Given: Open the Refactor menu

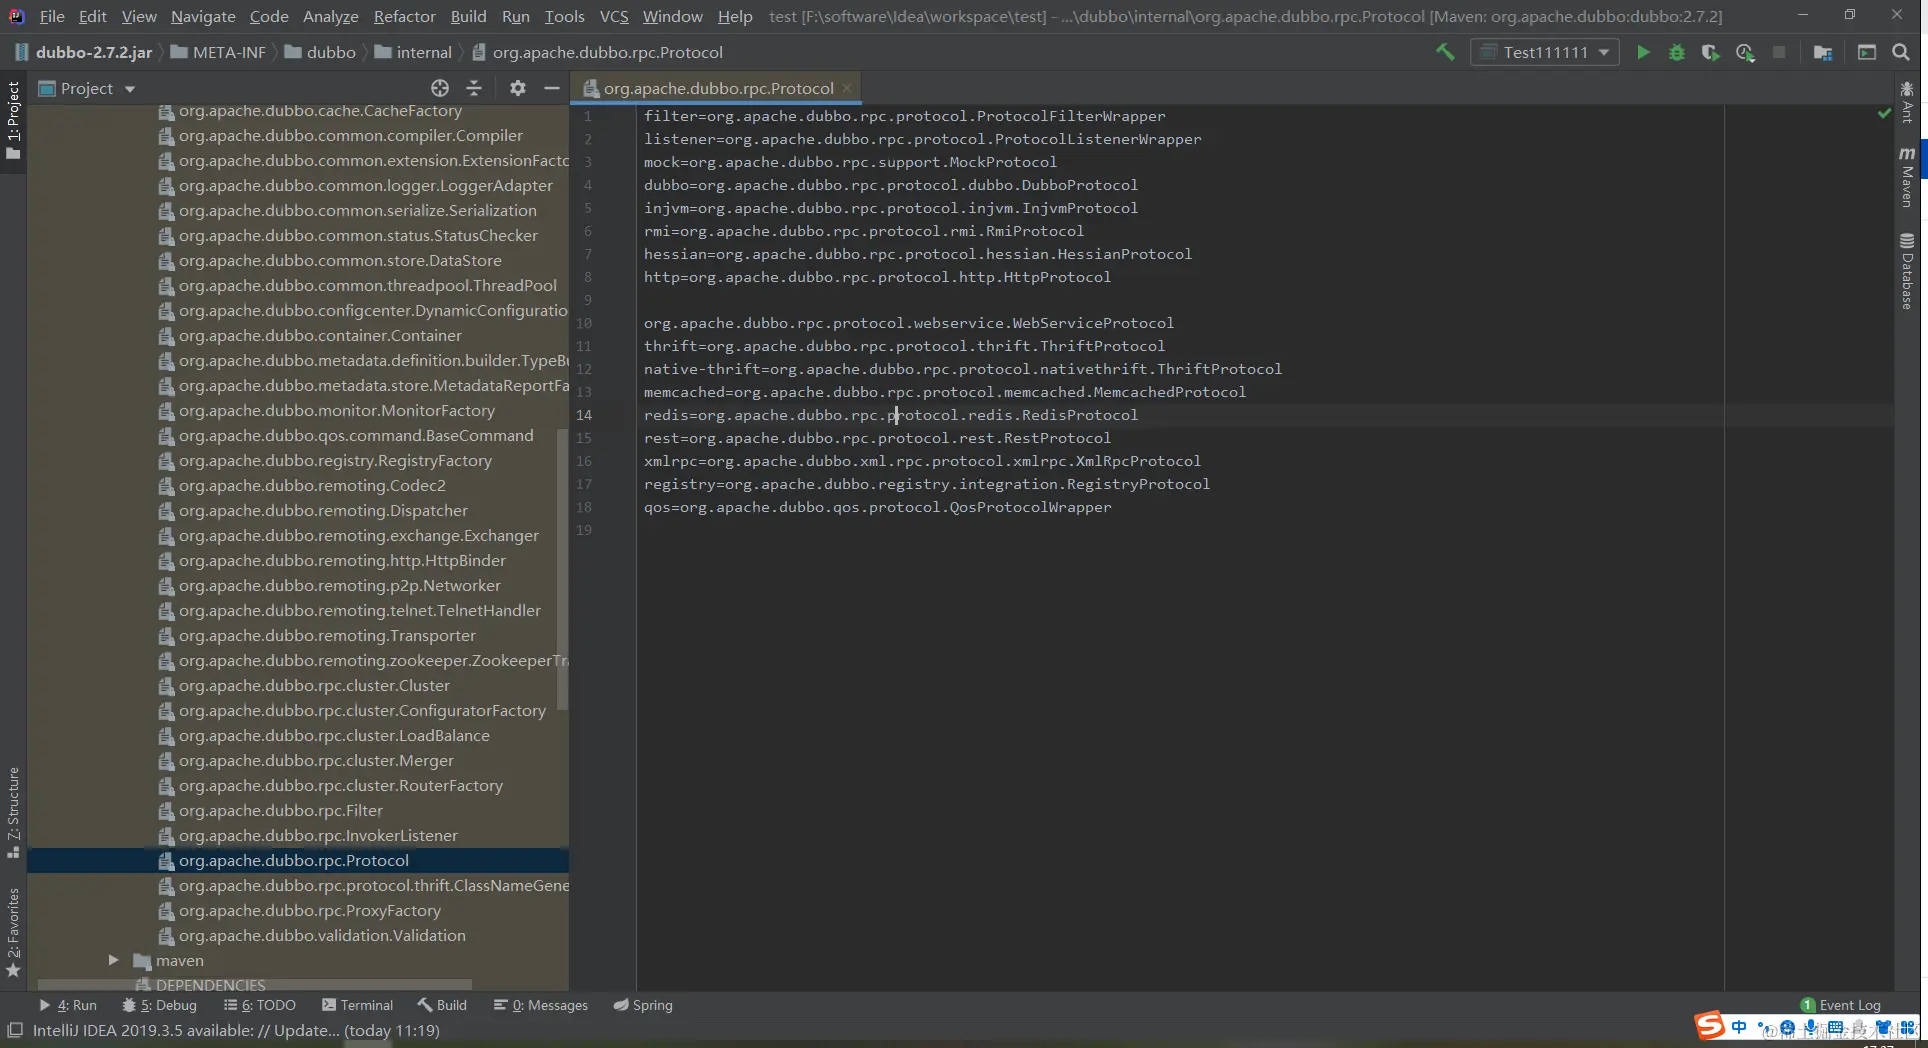Looking at the screenshot, I should click(x=404, y=16).
